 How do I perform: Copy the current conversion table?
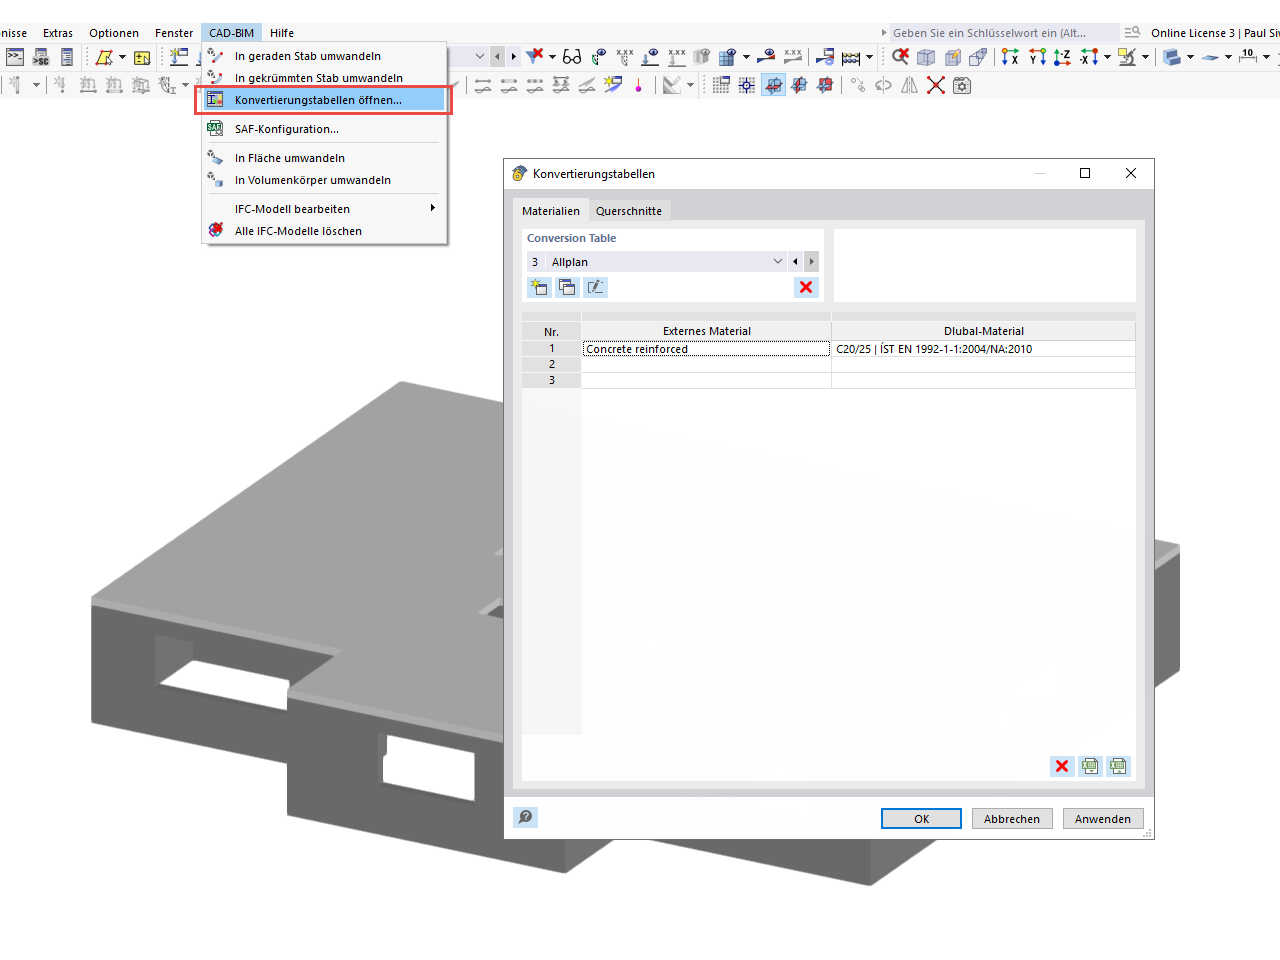[x=566, y=287]
